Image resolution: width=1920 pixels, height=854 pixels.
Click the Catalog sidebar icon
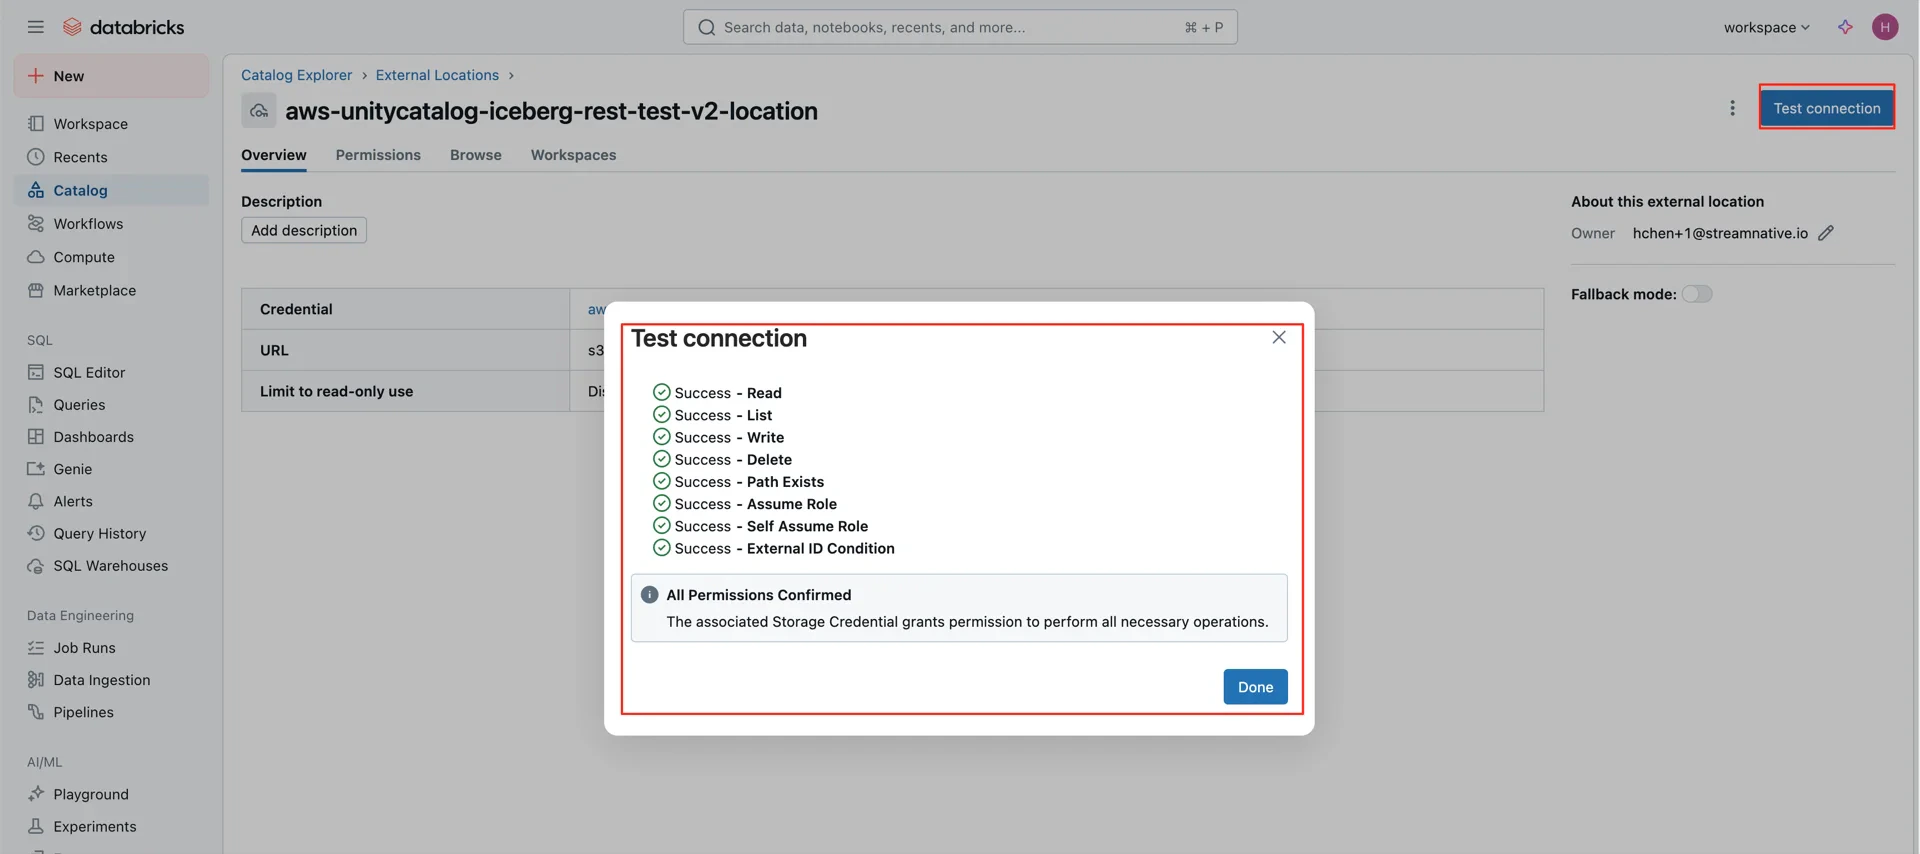[x=36, y=190]
